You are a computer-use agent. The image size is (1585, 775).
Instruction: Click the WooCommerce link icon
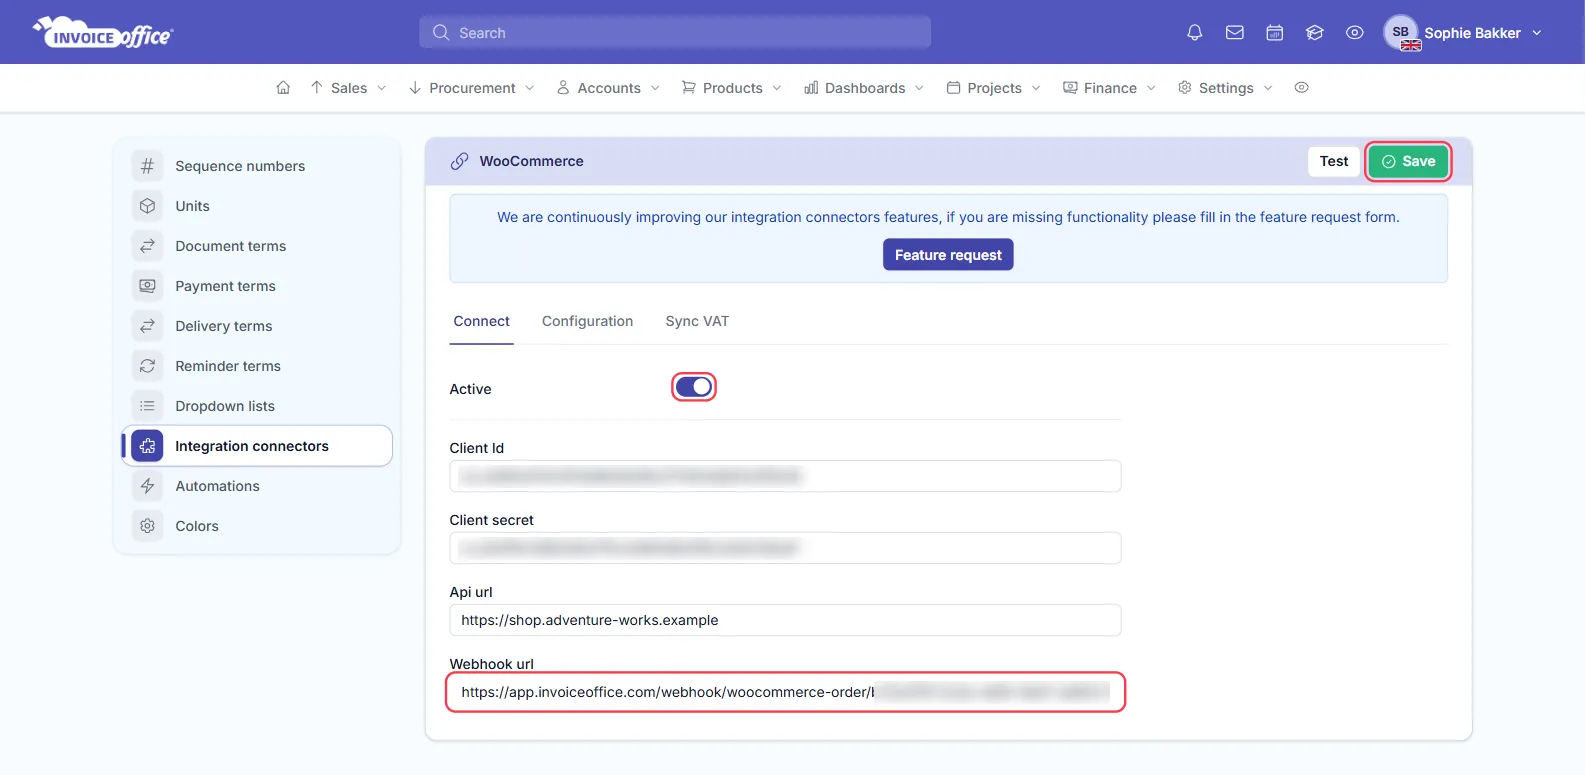click(459, 161)
